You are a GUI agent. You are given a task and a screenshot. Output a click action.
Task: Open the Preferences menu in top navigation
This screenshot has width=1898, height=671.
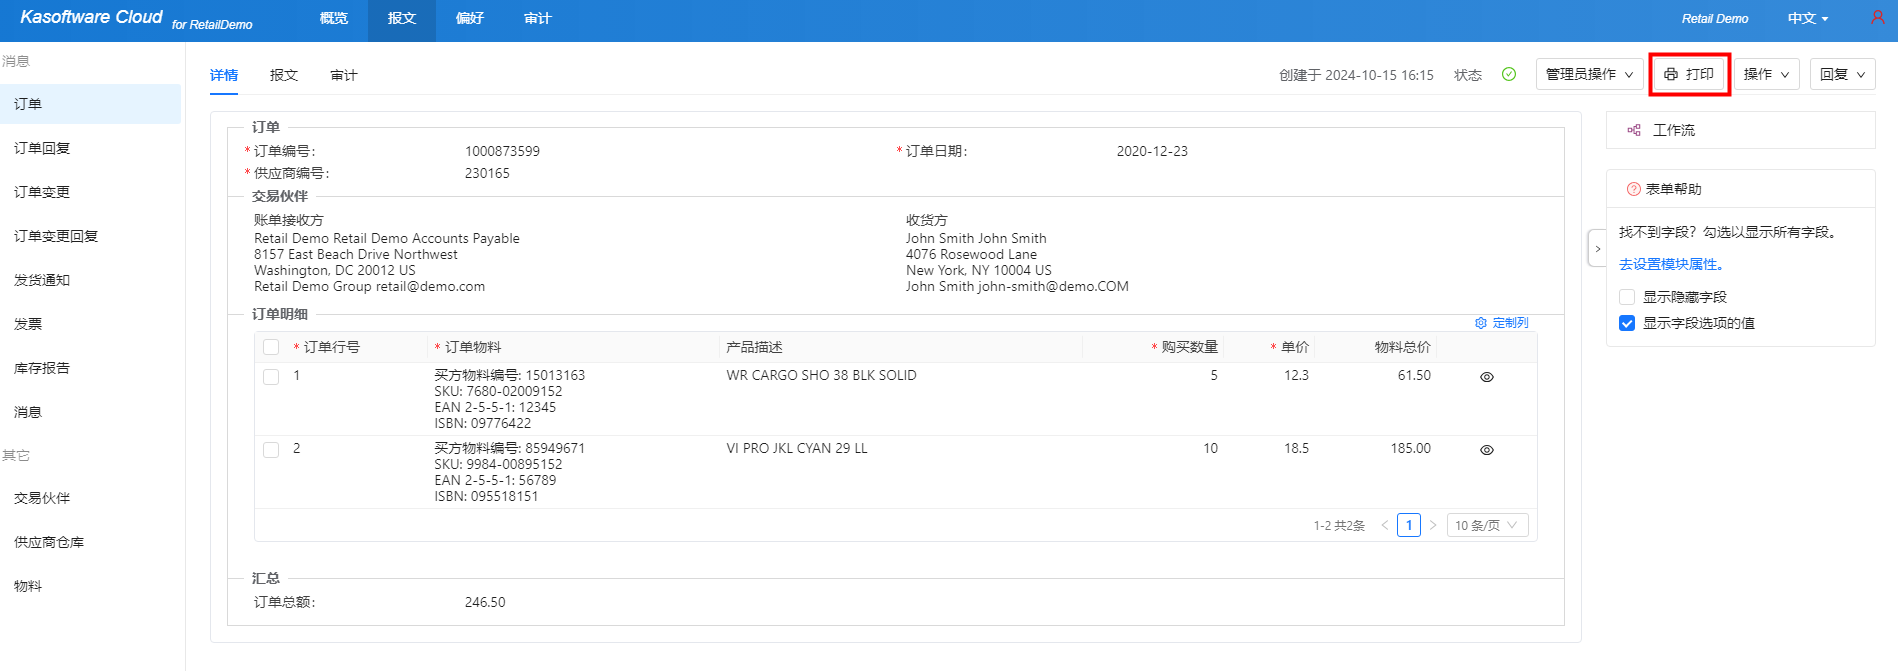(469, 18)
